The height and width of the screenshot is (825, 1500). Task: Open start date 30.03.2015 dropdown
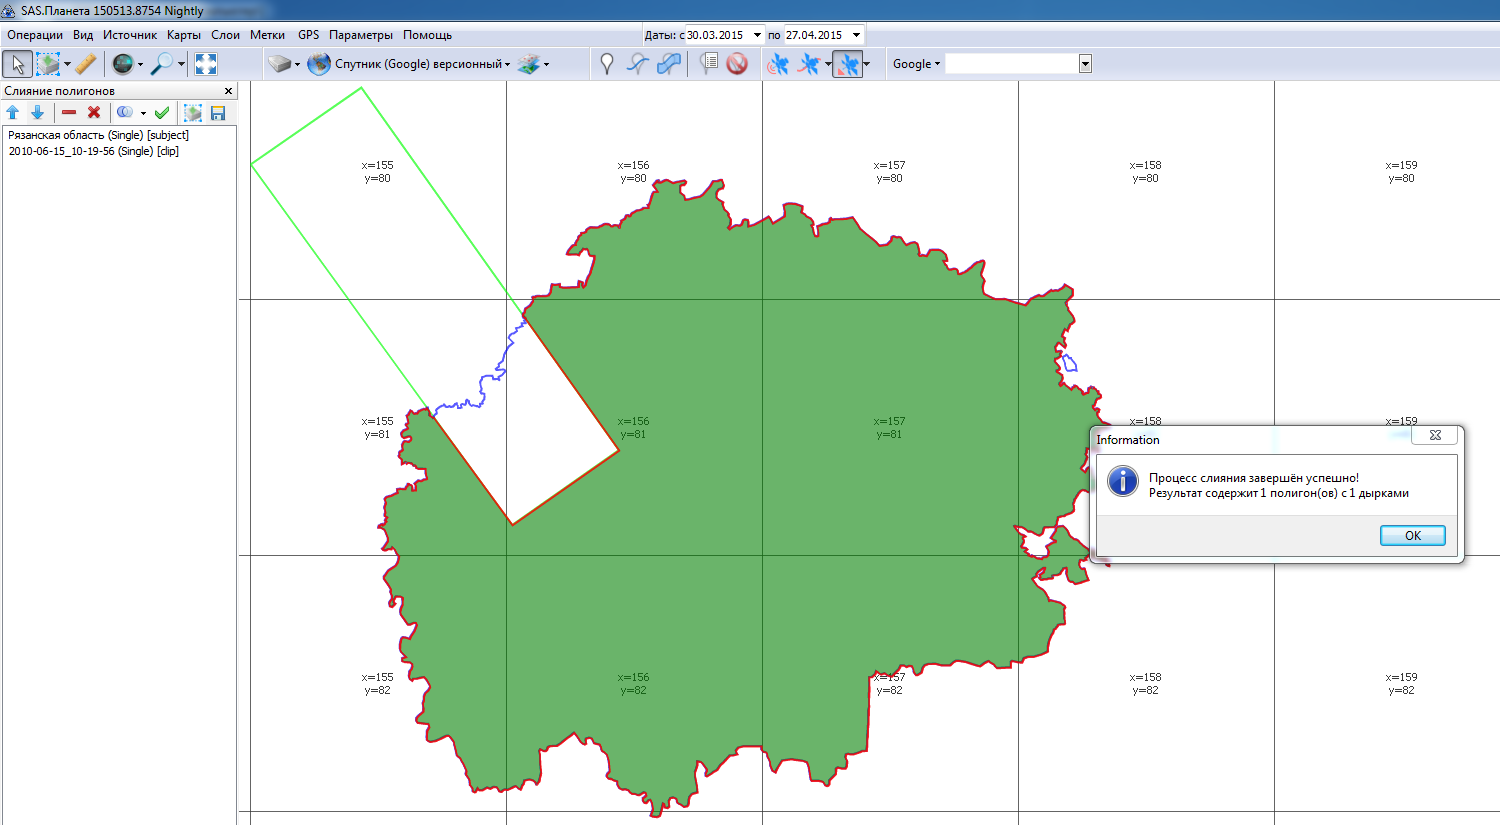(x=757, y=35)
